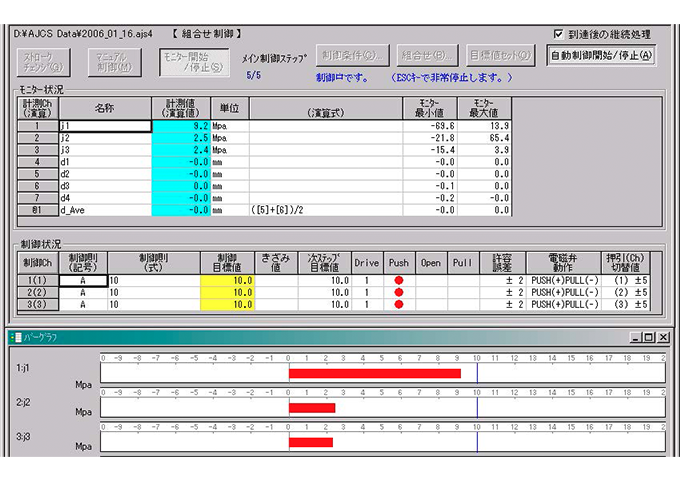Maximize the バーグラフ window
This screenshot has width=680, height=480.
click(649, 337)
